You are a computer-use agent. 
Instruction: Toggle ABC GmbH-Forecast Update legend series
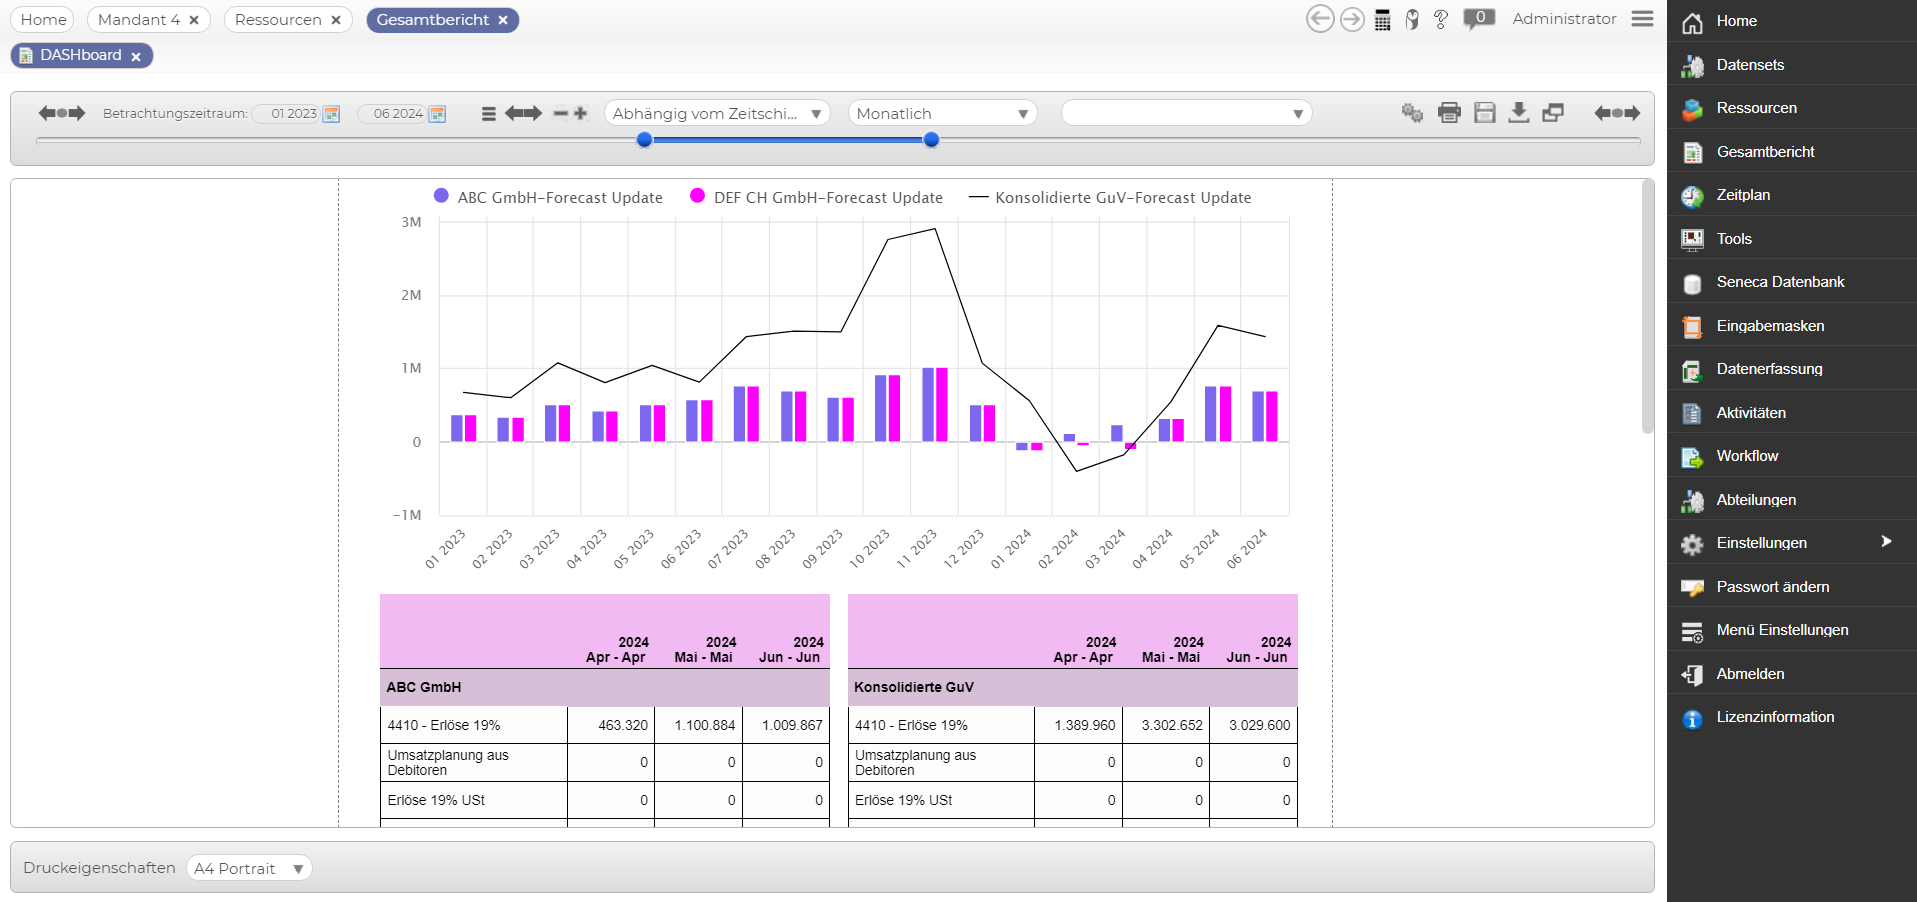tap(548, 198)
